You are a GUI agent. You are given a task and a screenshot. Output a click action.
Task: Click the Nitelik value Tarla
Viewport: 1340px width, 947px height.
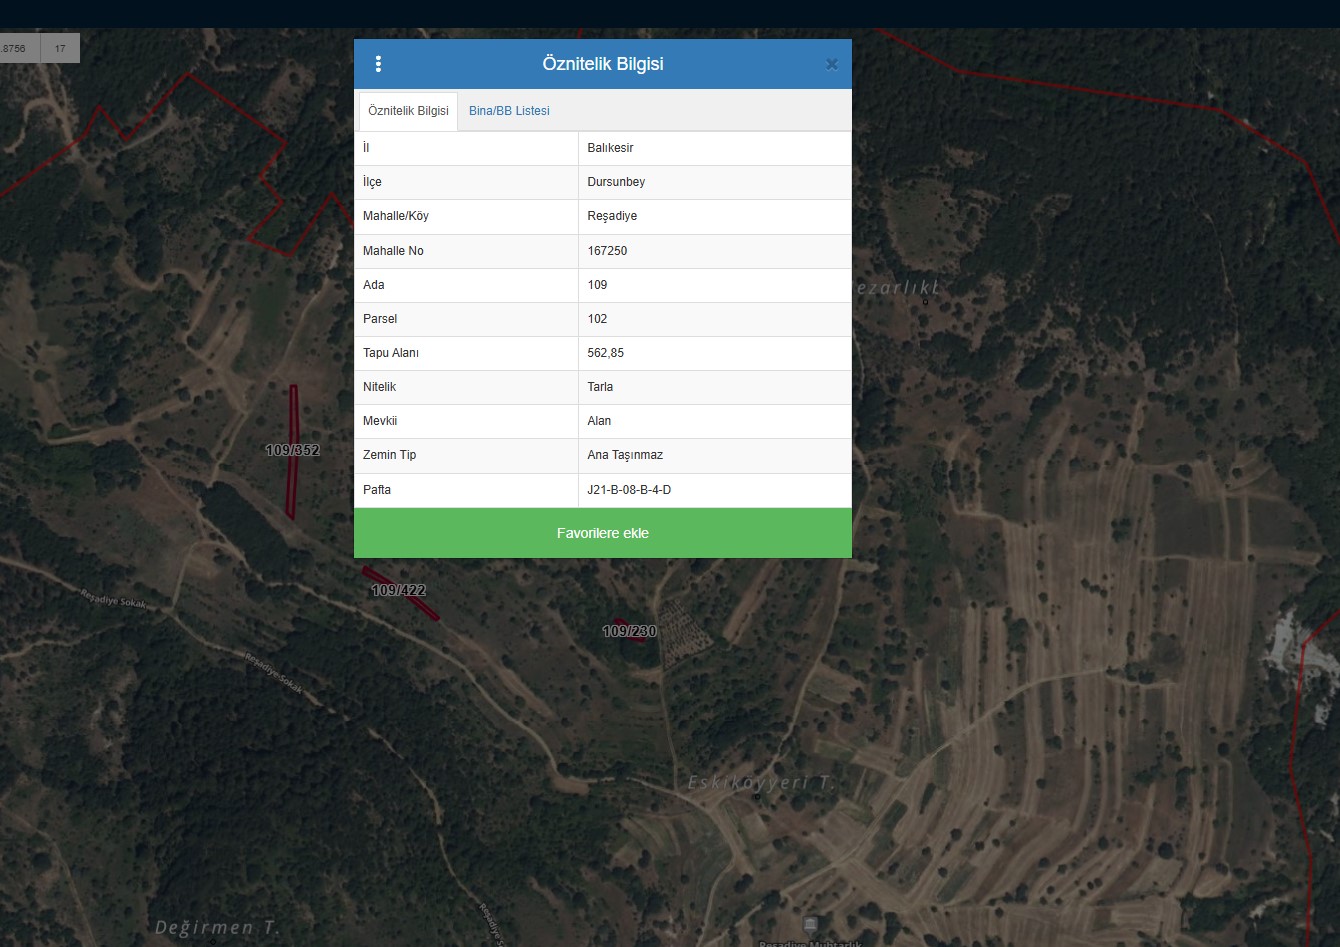(x=600, y=387)
